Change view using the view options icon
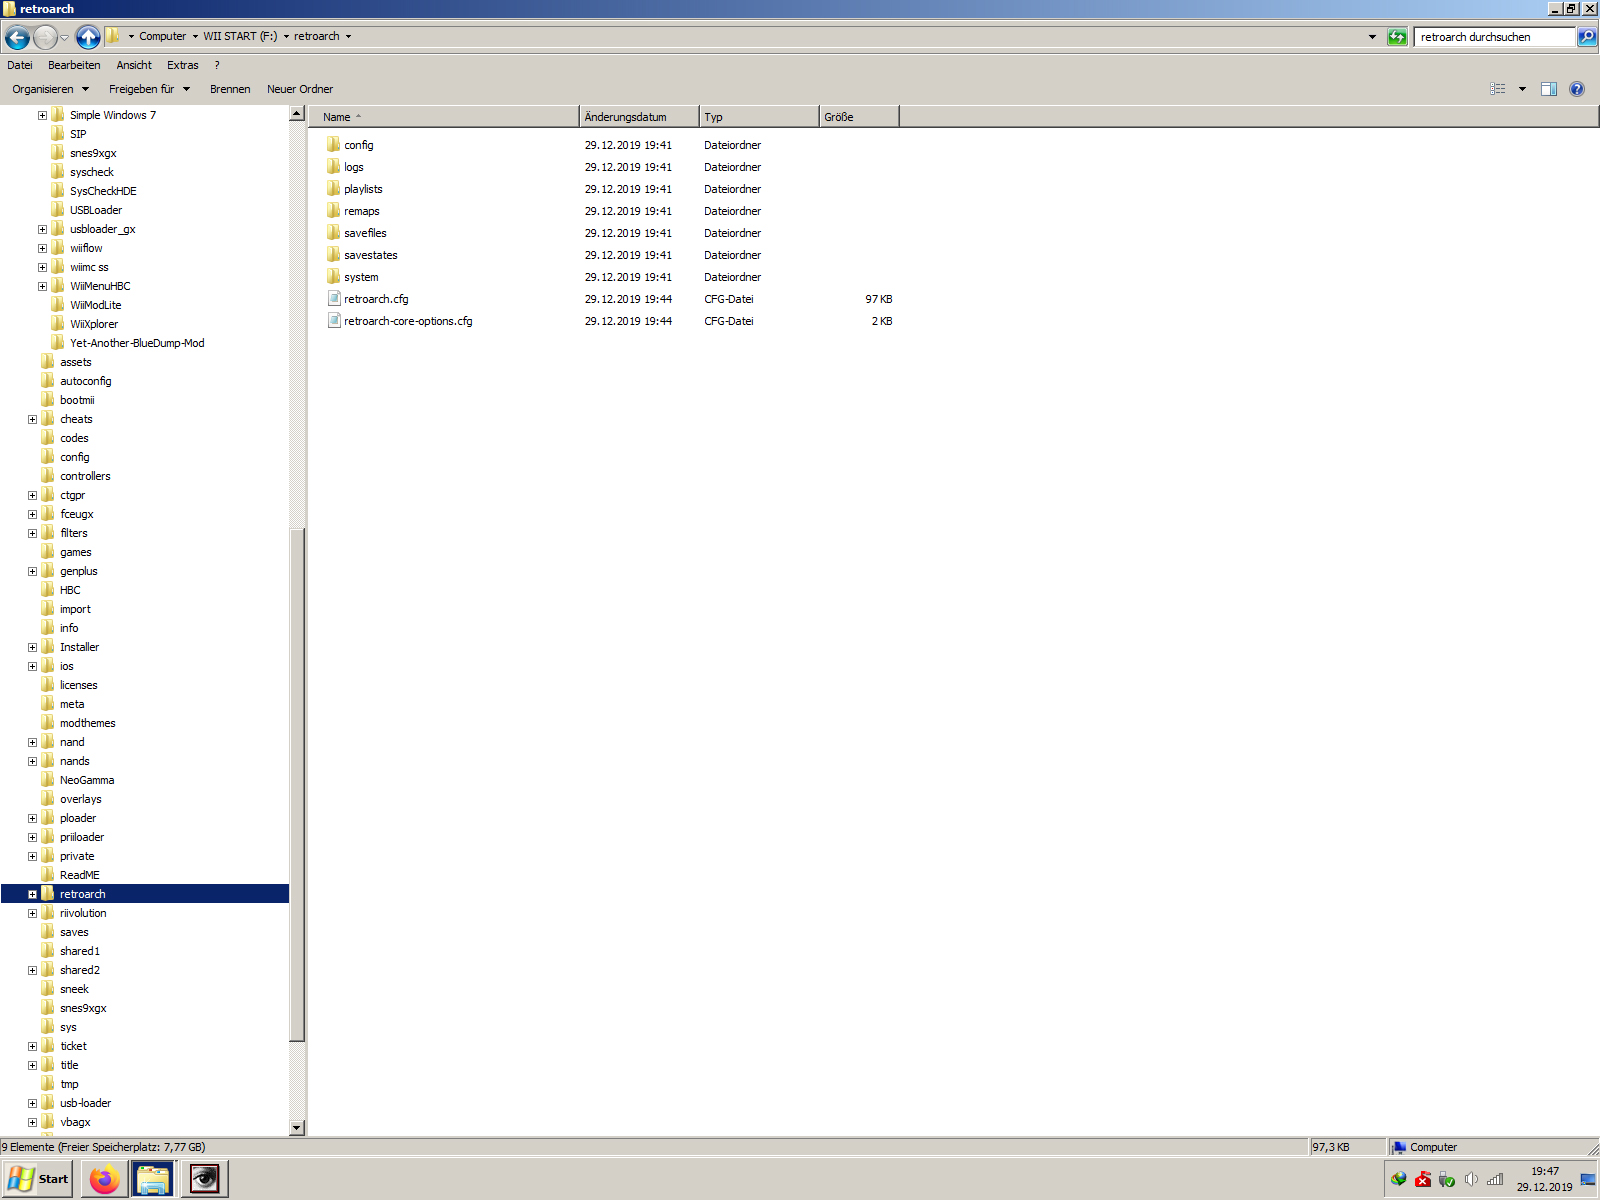1600x1200 pixels. tap(1498, 89)
